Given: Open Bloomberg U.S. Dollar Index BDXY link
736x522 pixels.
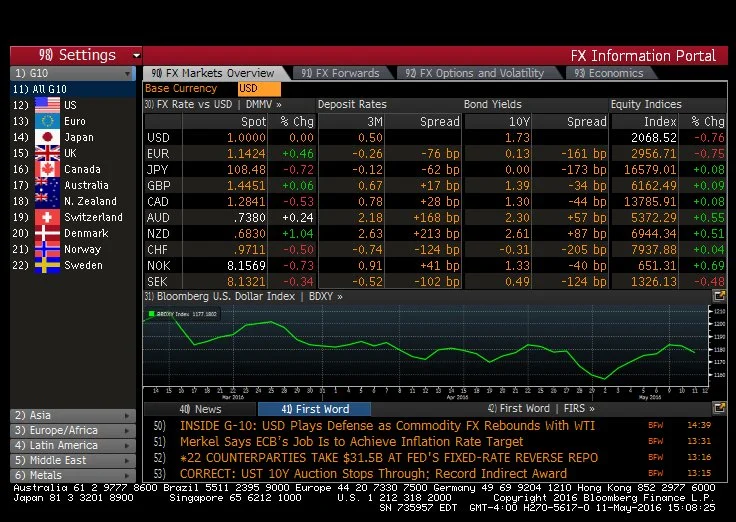Looking at the screenshot, I should (244, 296).
